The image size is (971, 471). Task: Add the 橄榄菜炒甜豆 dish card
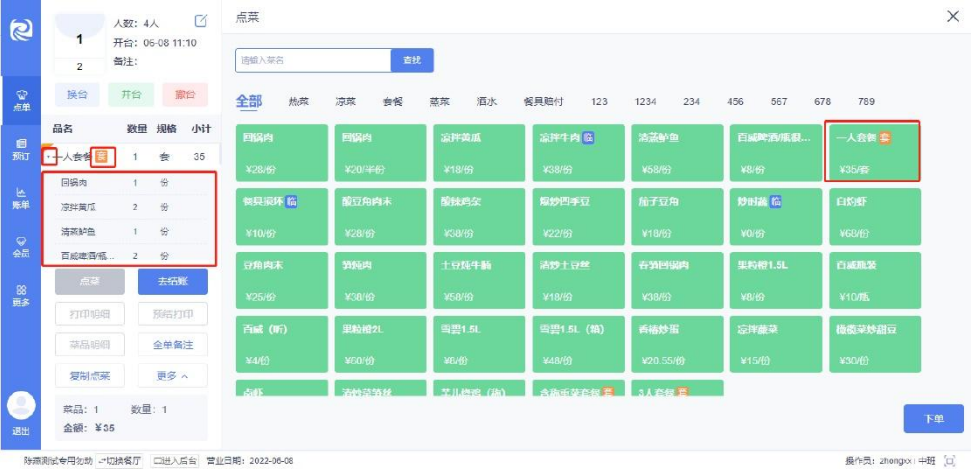(x=875, y=344)
